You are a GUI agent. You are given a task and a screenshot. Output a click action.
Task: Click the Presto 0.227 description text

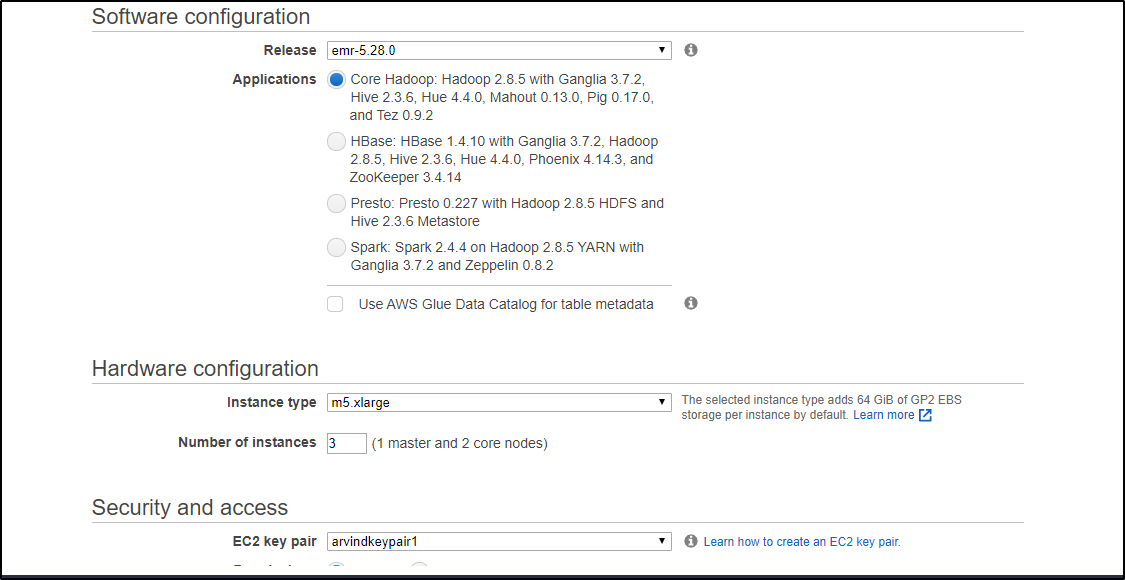click(x=507, y=212)
